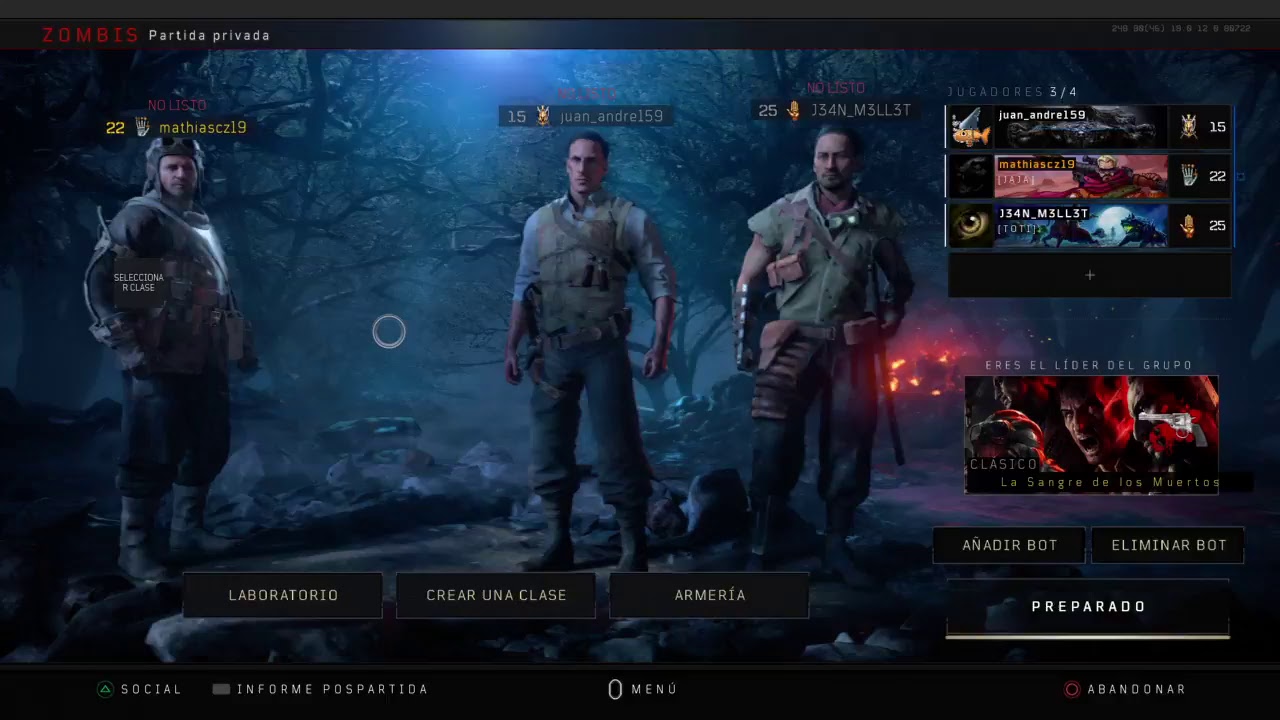Select juan_andre159 fish avatar in player list
Viewport: 1280px width, 720px height.
(970, 127)
